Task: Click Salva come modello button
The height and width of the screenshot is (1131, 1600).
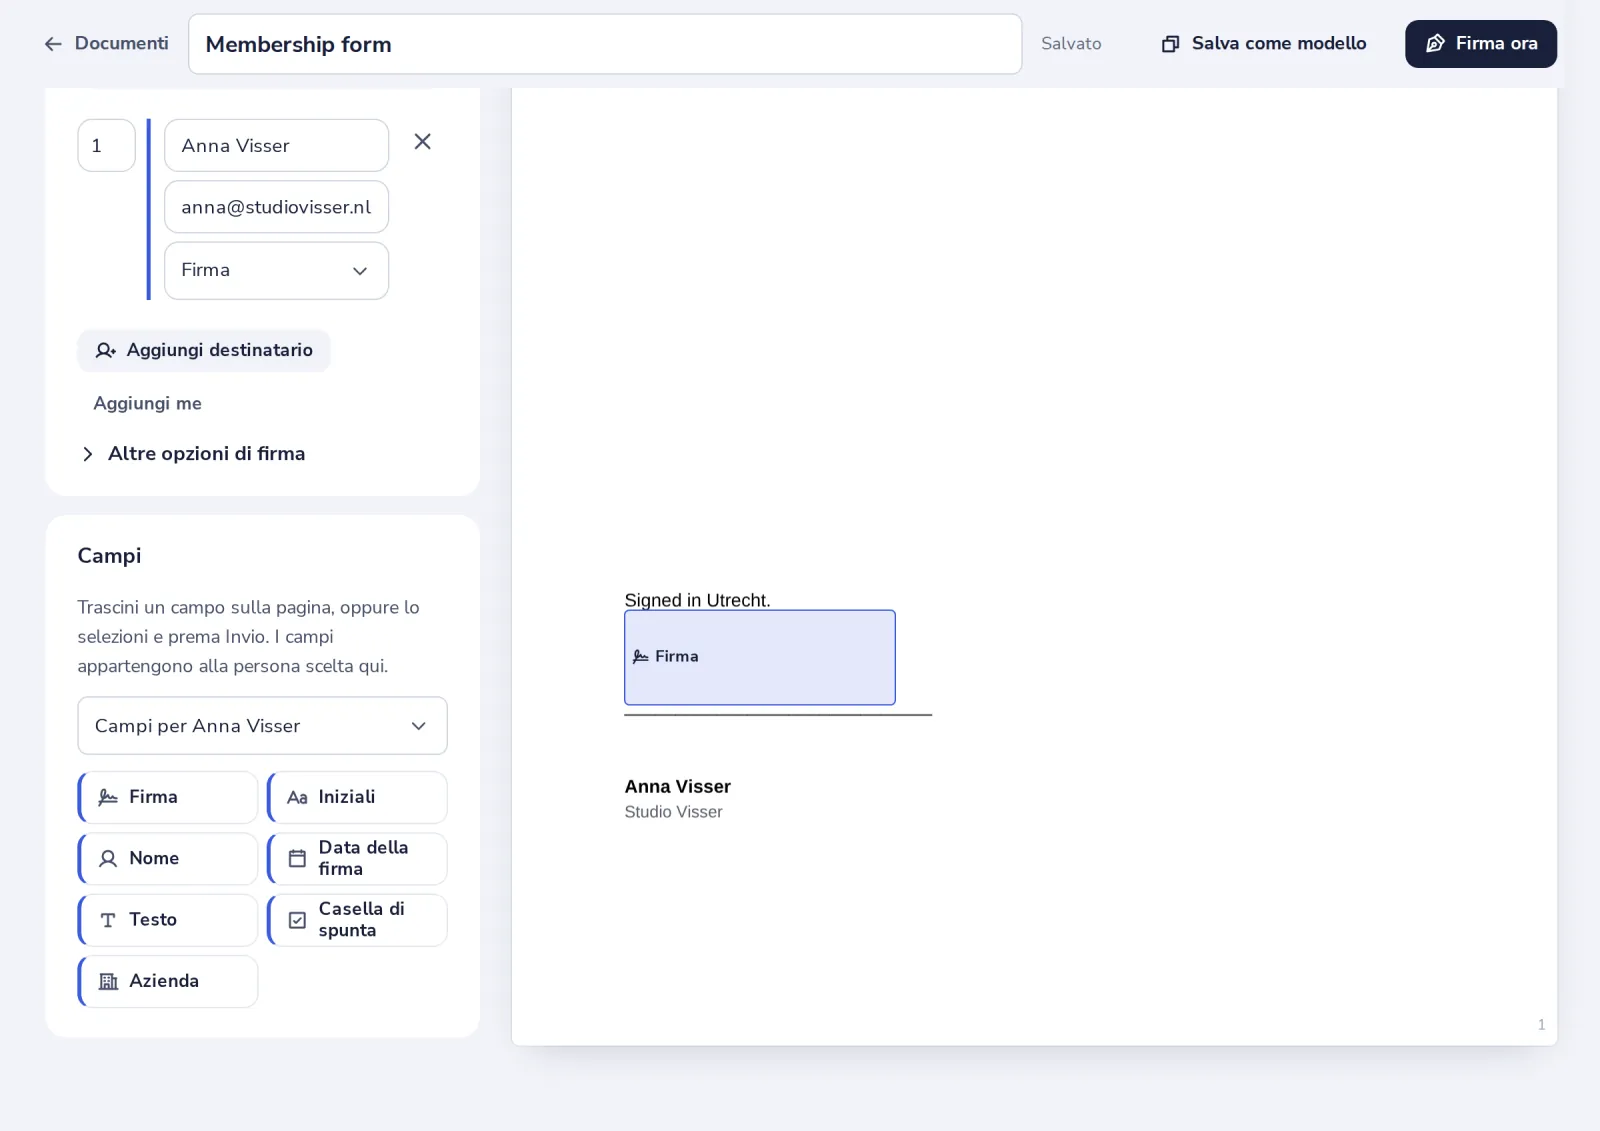Action: (1264, 43)
